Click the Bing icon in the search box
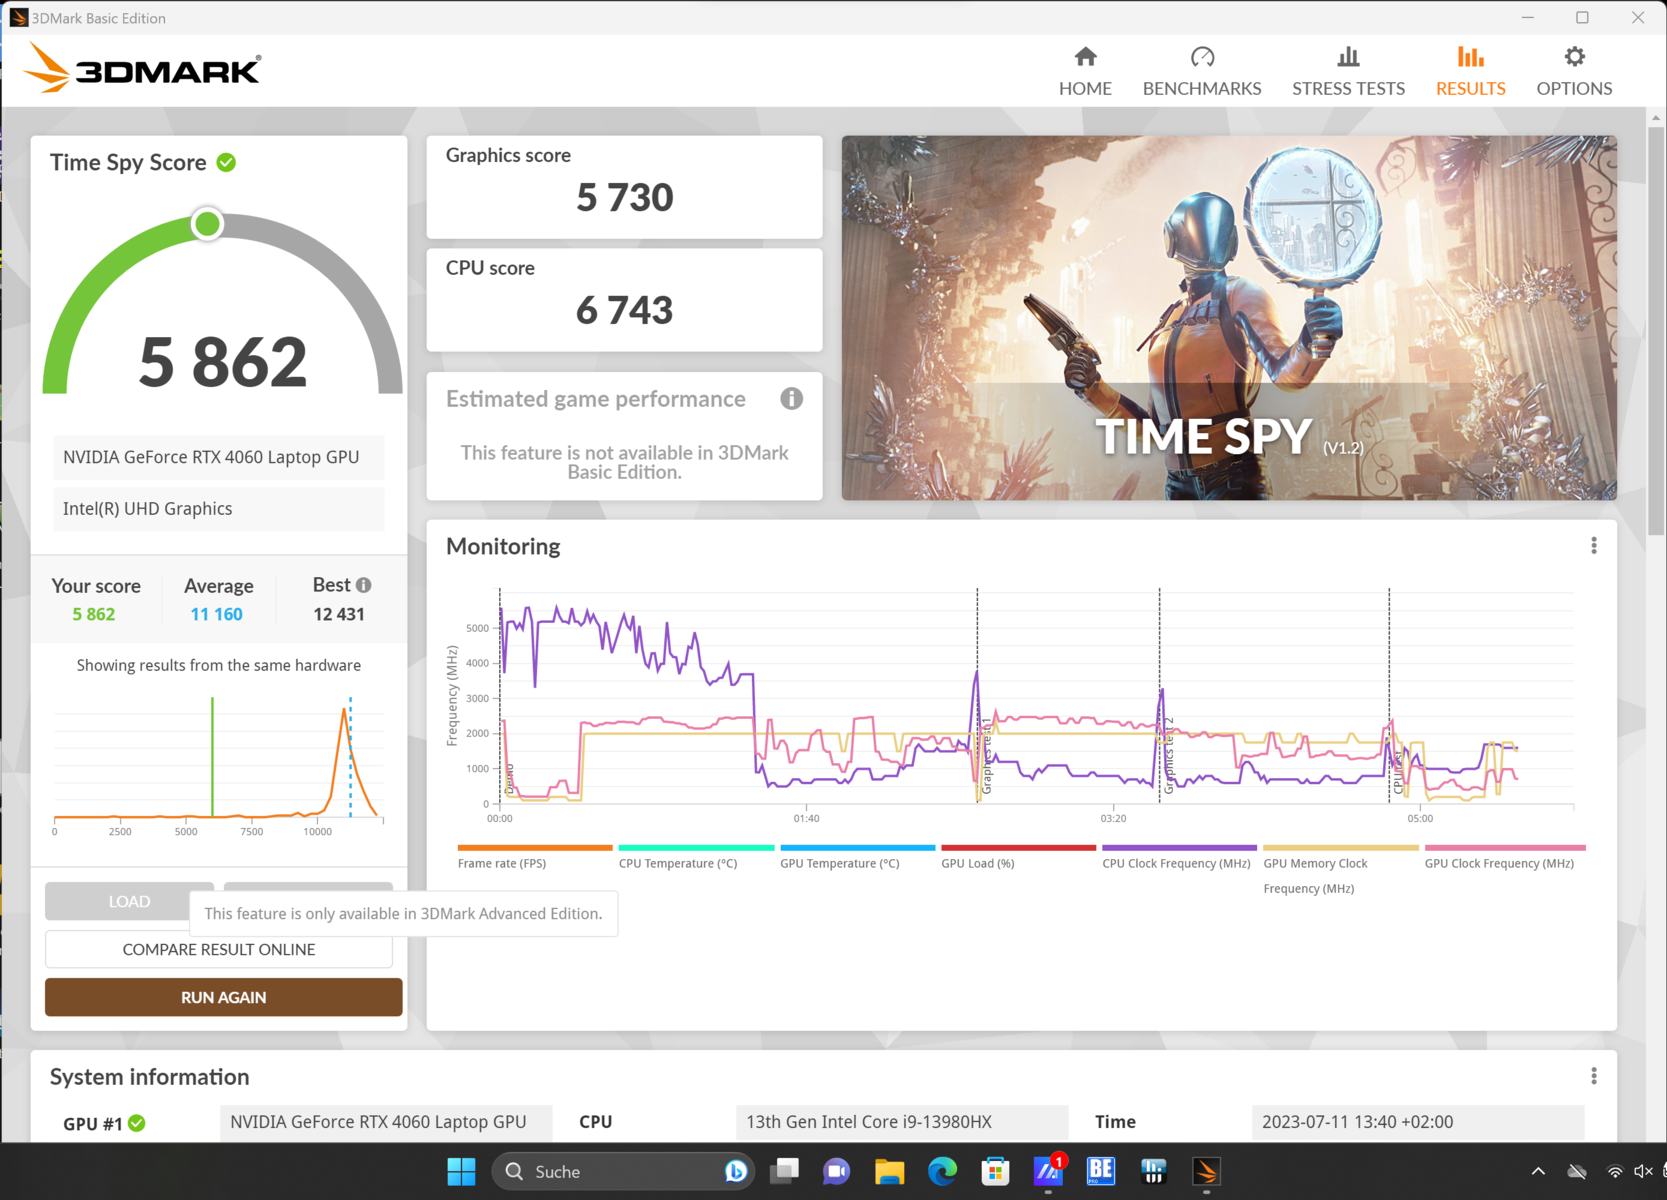The width and height of the screenshot is (1667, 1200). pos(736,1171)
